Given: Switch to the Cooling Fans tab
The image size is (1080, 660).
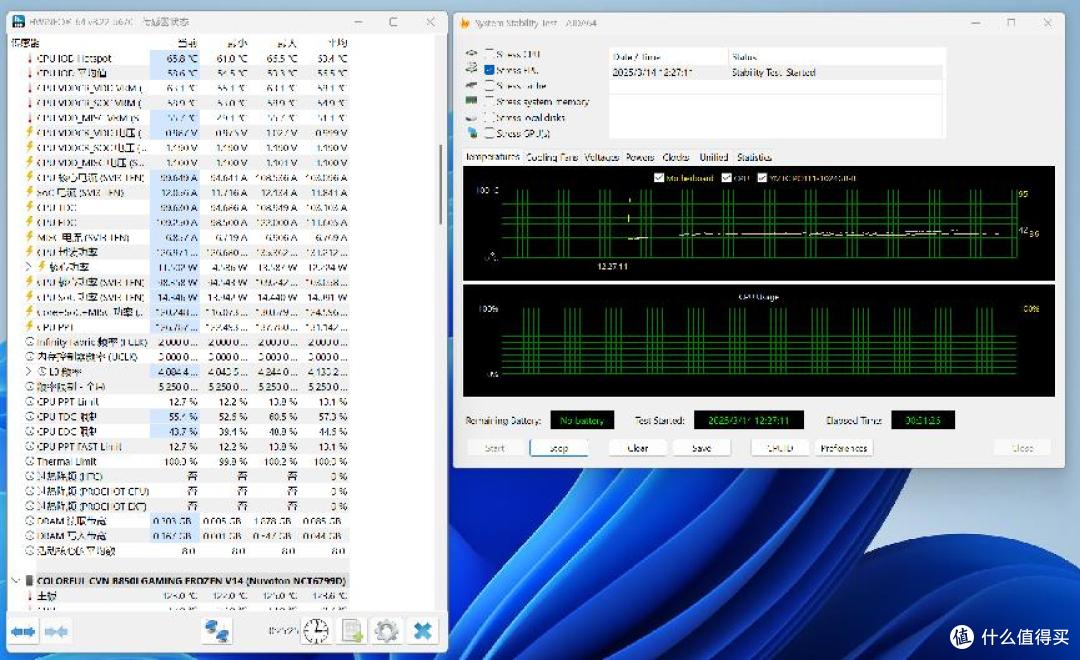Looking at the screenshot, I should [552, 157].
